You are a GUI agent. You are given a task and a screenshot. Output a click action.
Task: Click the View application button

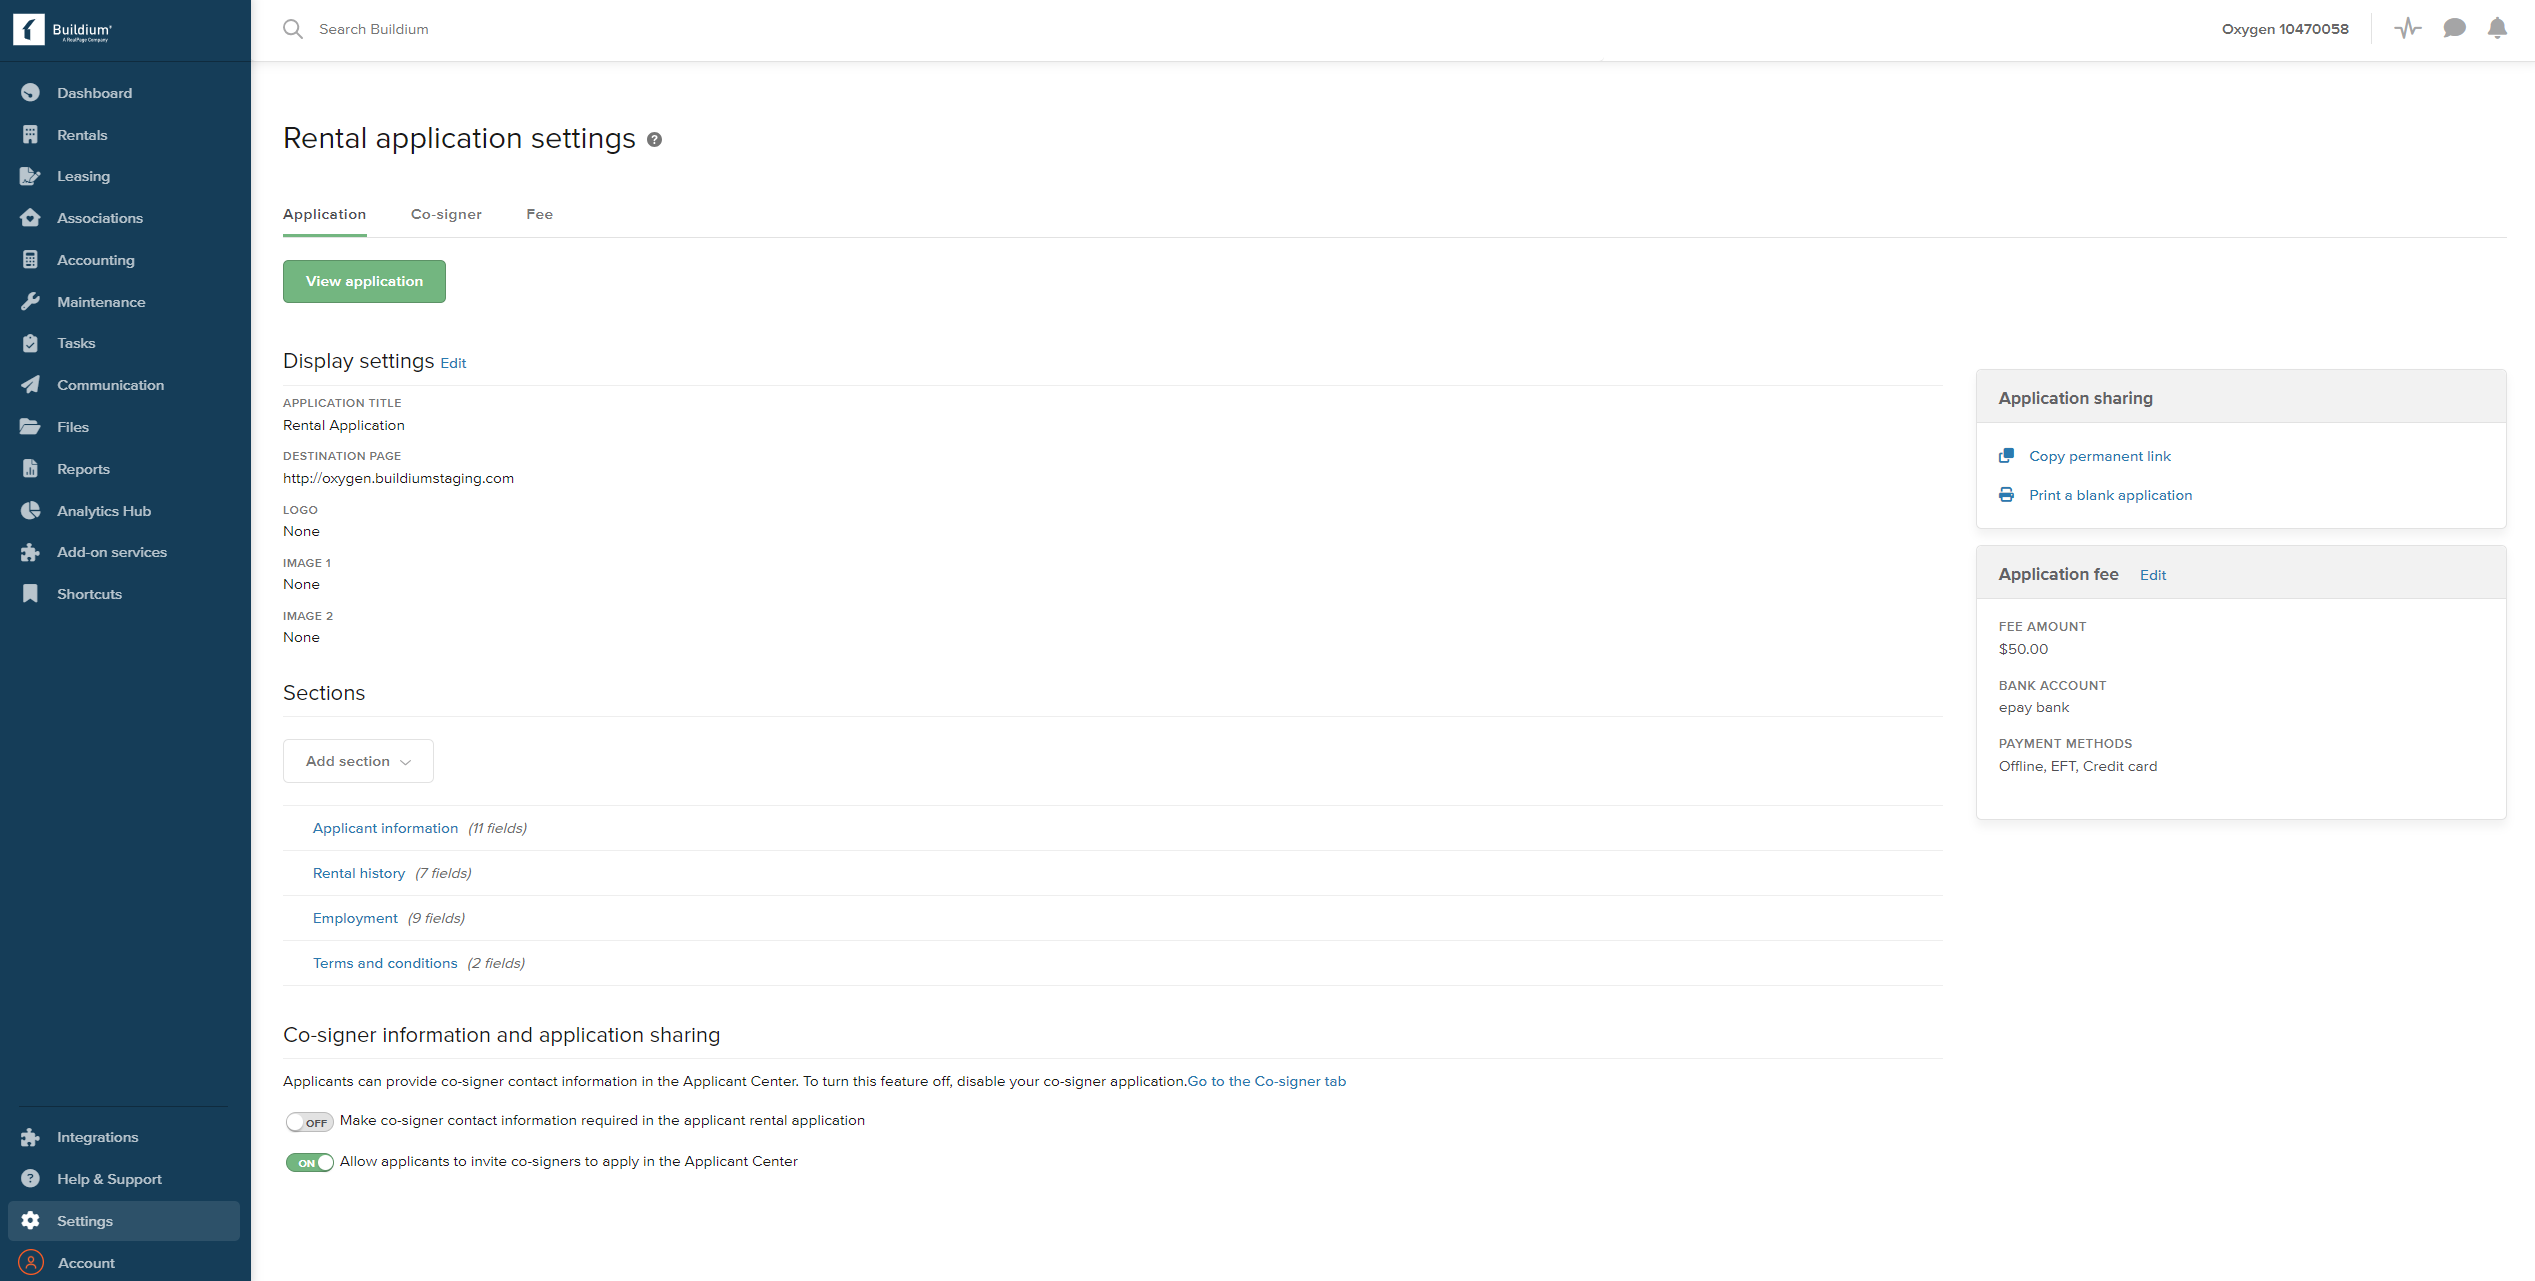point(364,281)
